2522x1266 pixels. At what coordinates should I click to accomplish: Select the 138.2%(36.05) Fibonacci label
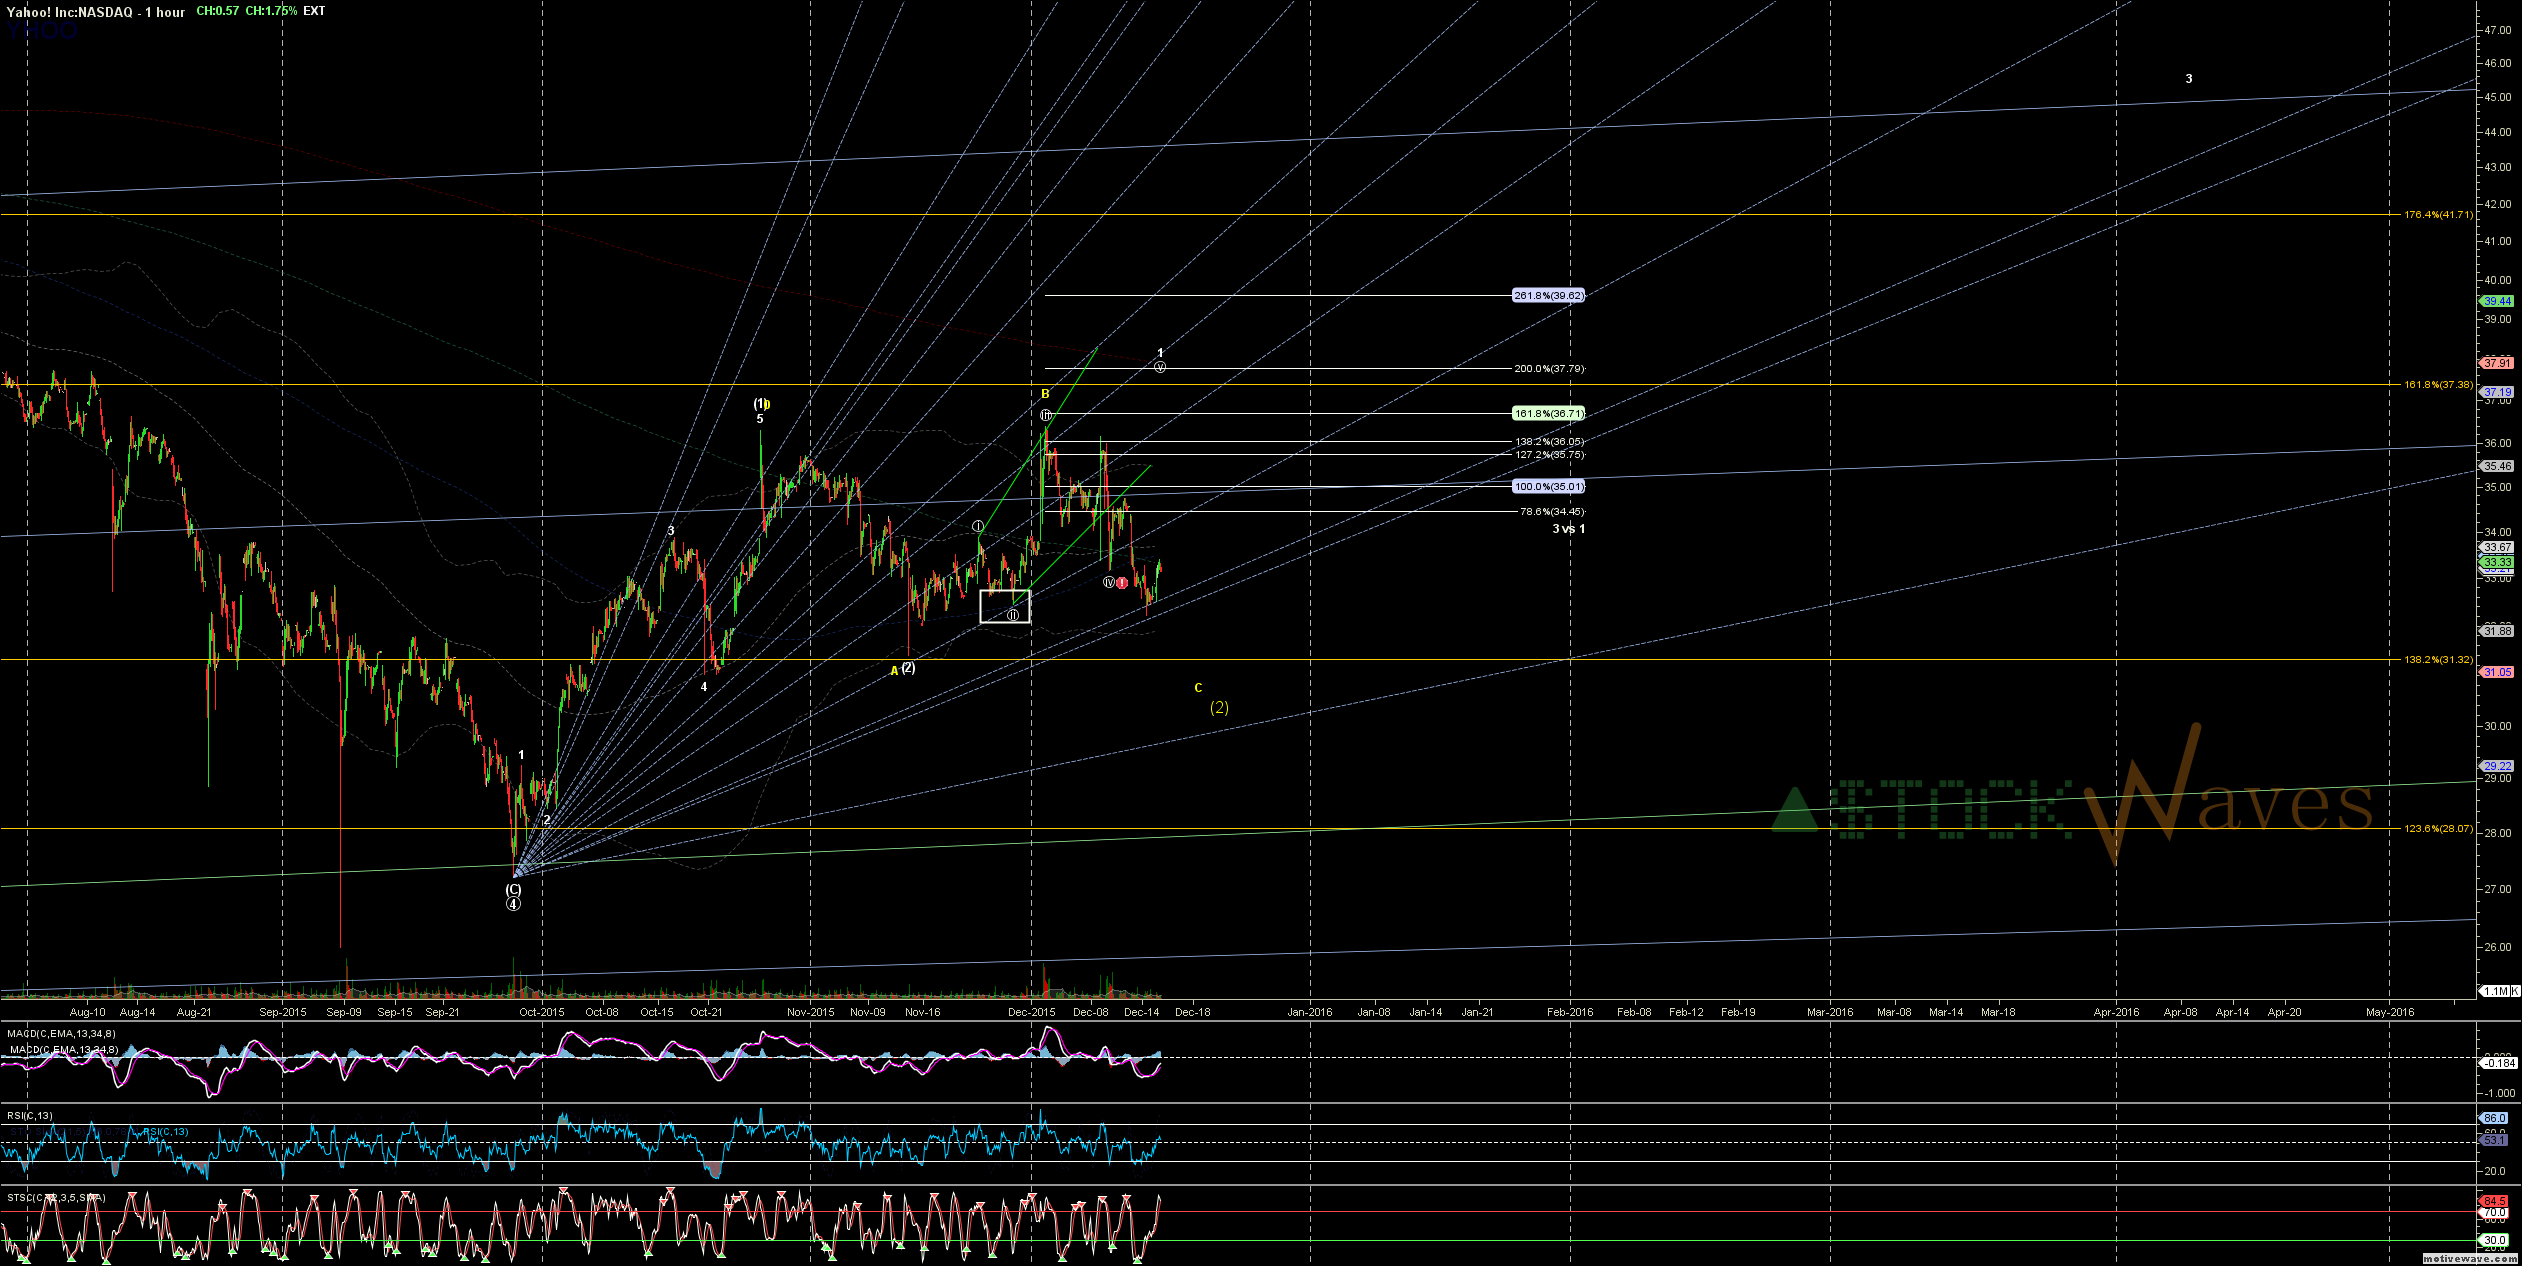tap(1549, 442)
